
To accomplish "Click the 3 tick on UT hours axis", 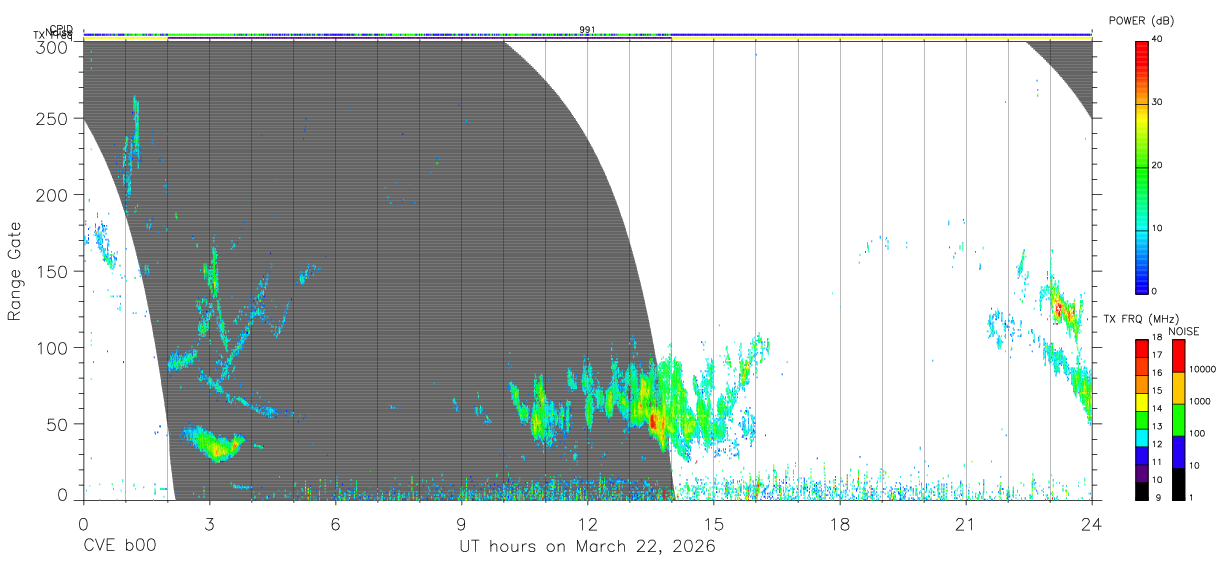I will [x=209, y=524].
